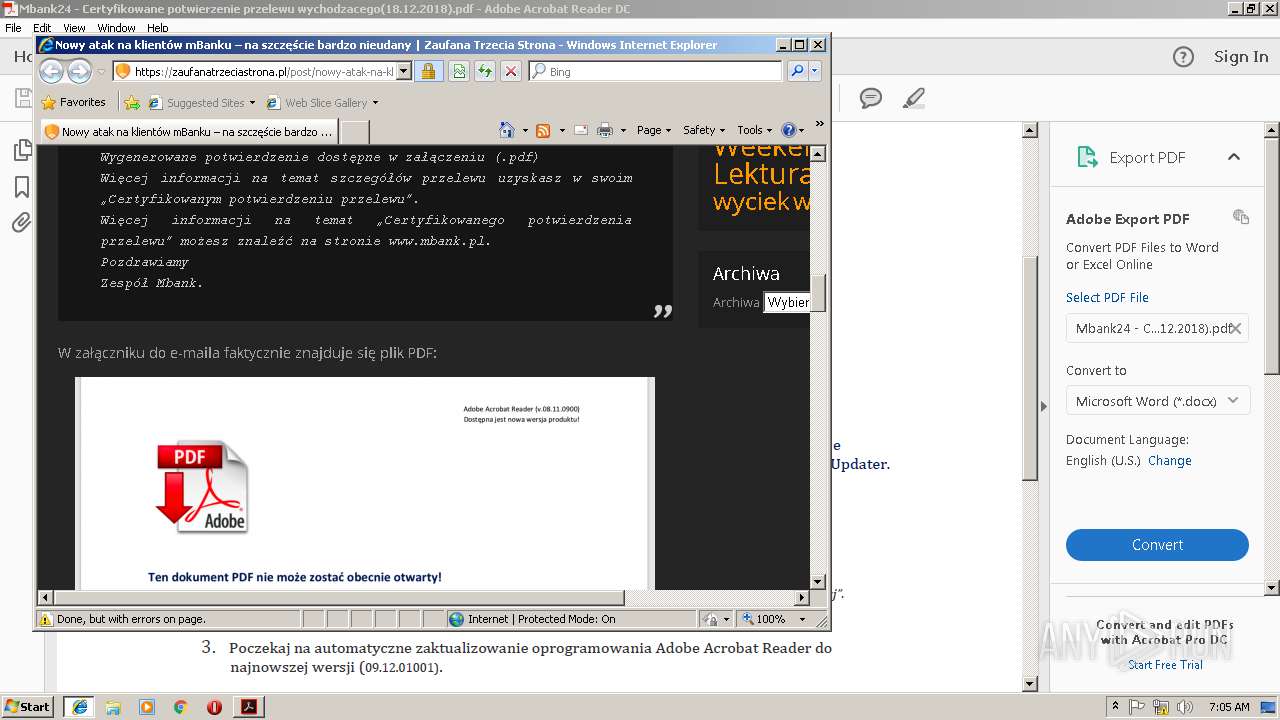Open a new blank IE tab

(355, 131)
